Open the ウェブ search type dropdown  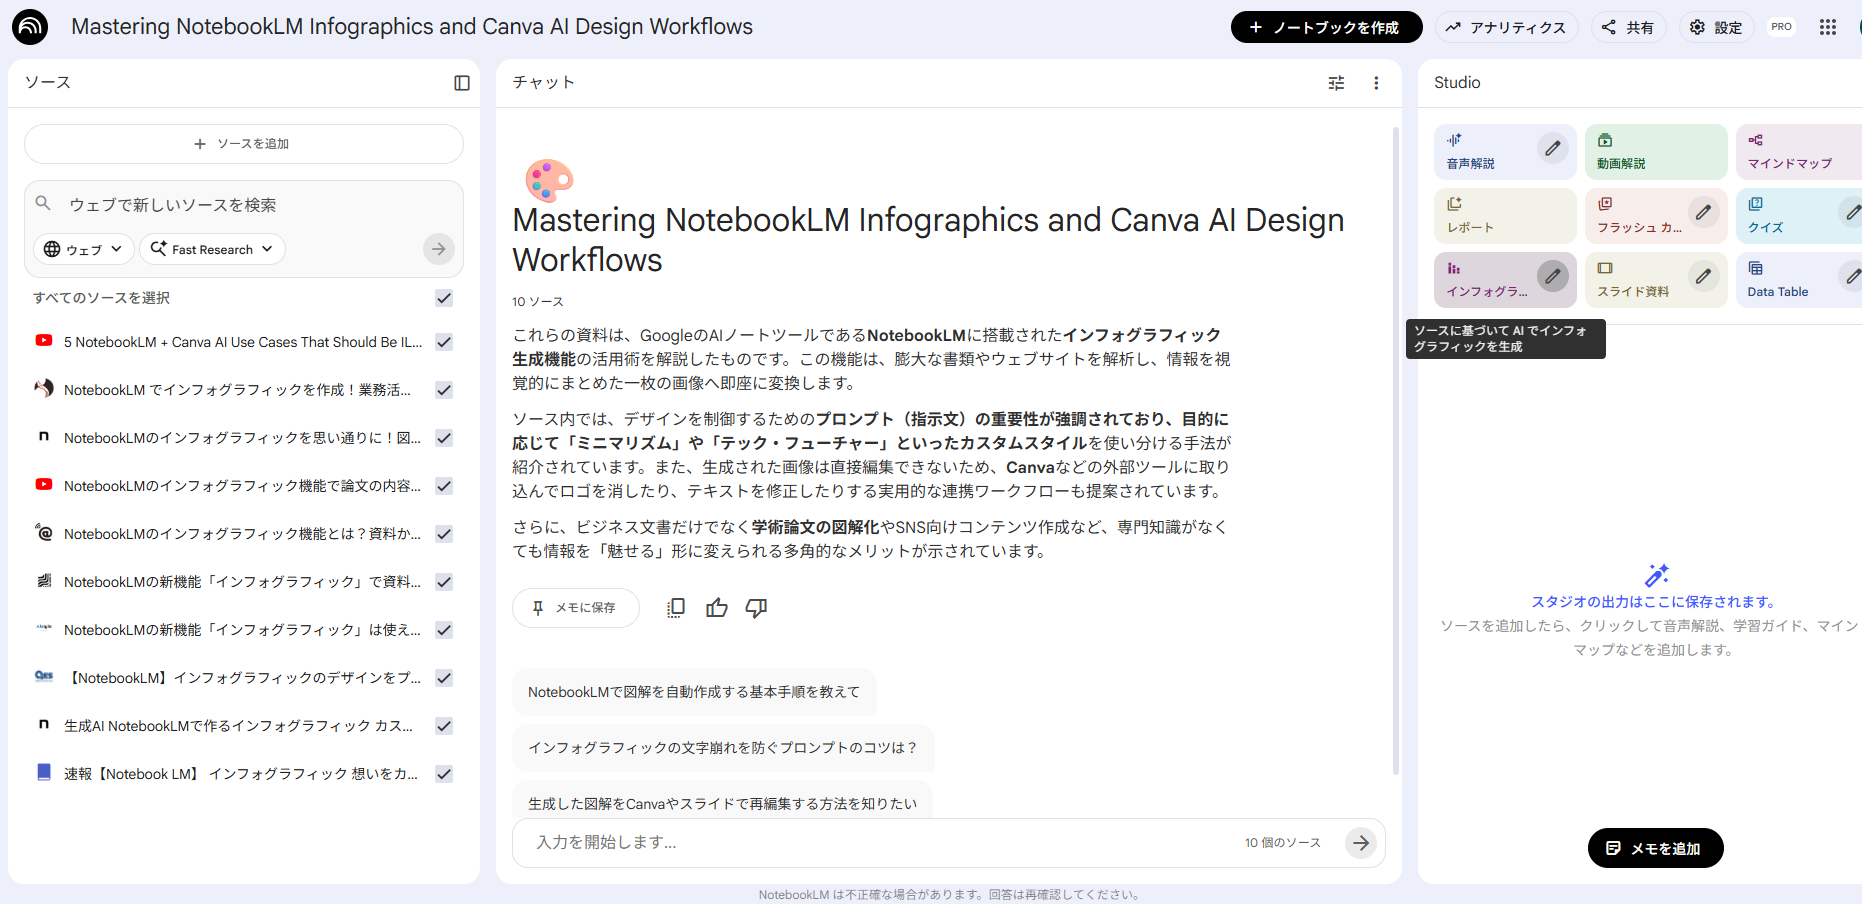click(83, 248)
